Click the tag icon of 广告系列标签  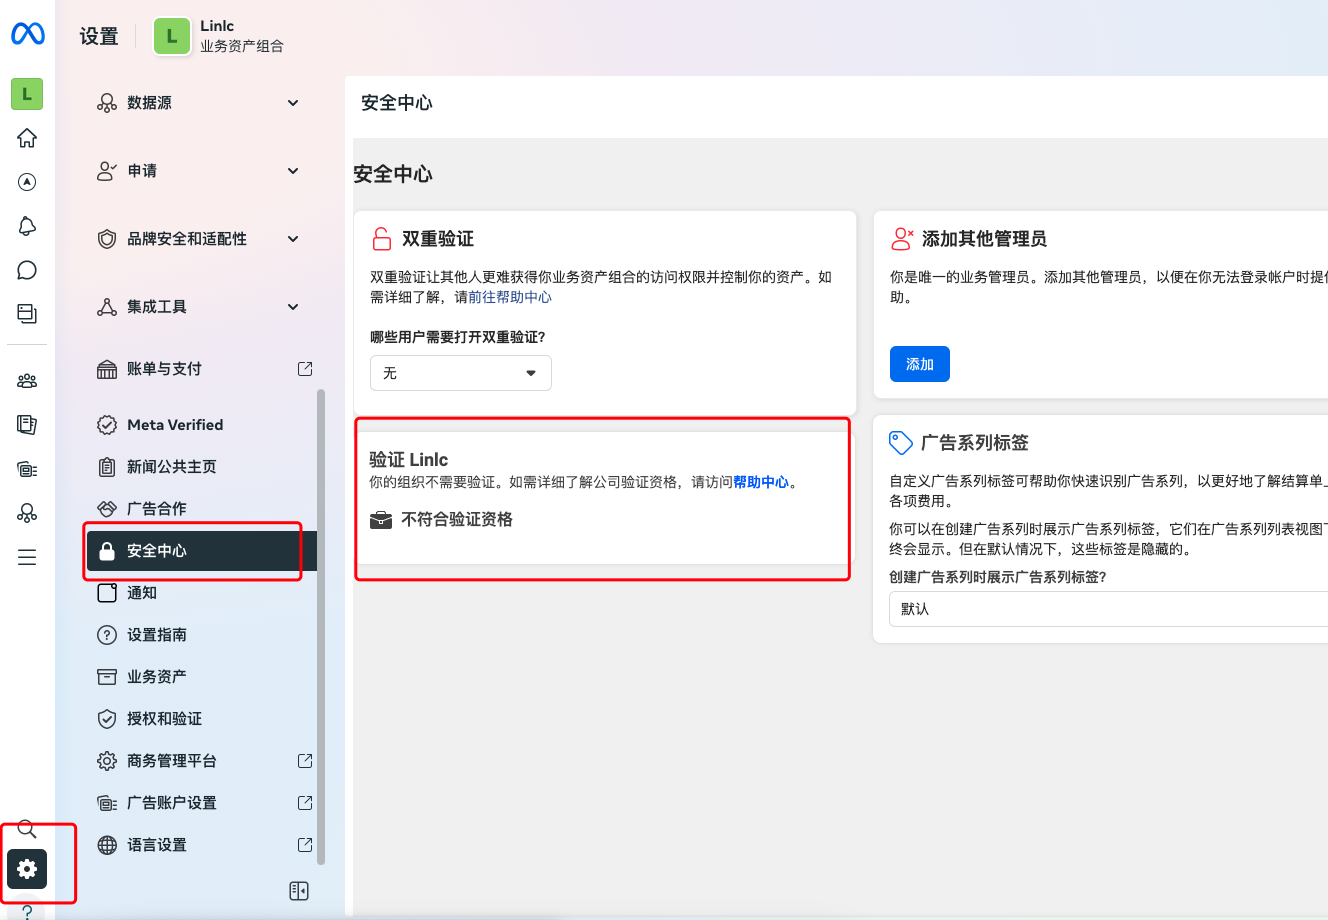901,442
